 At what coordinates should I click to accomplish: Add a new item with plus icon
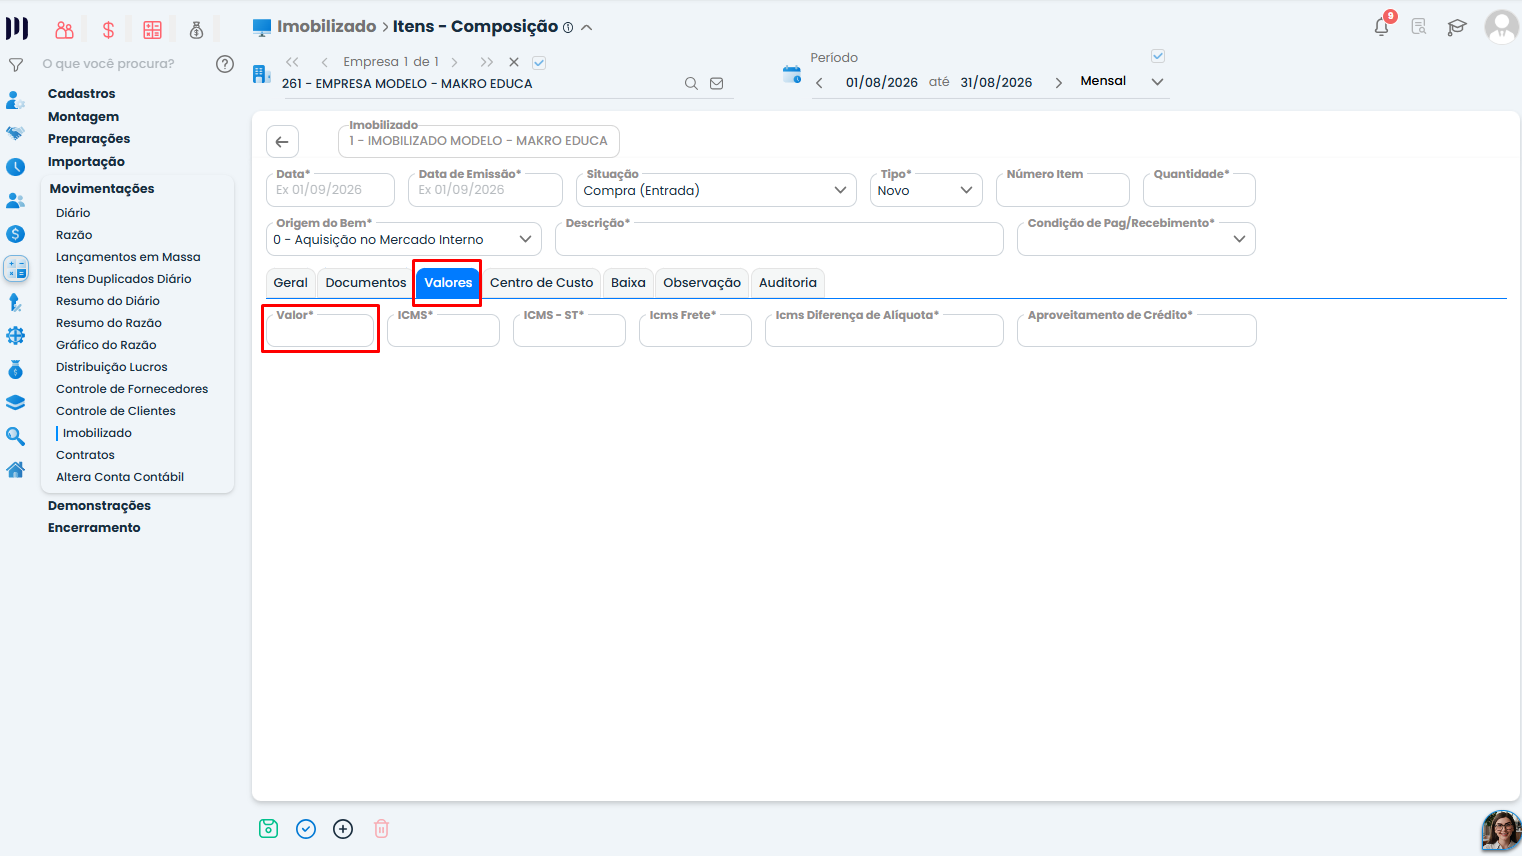tap(343, 828)
